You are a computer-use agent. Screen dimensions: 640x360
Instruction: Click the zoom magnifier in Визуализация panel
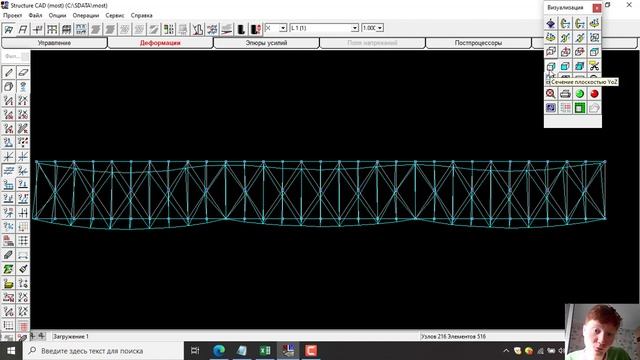click(x=551, y=93)
